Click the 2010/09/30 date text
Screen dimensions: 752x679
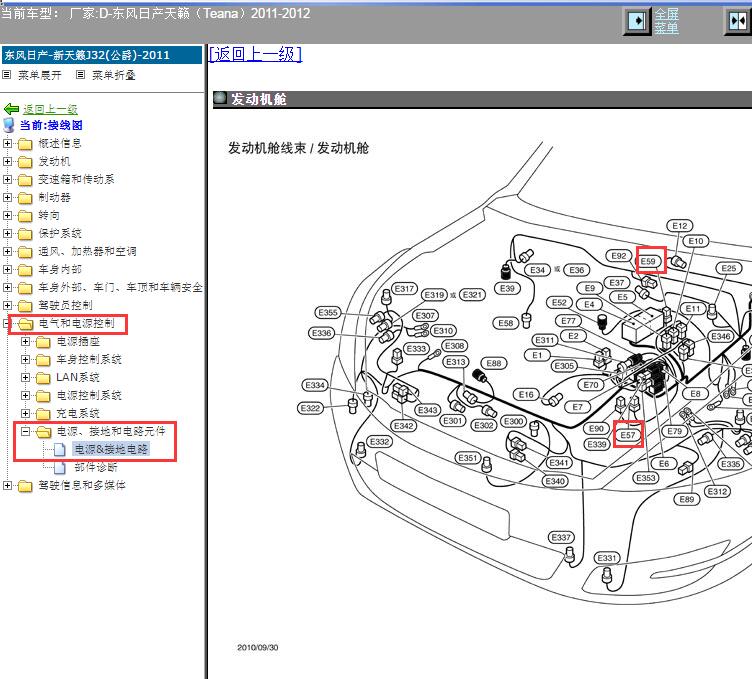tap(258, 647)
